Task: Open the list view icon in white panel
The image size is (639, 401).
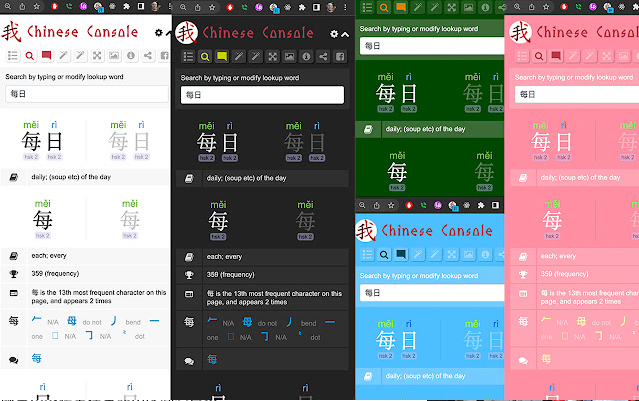Action: (13, 56)
